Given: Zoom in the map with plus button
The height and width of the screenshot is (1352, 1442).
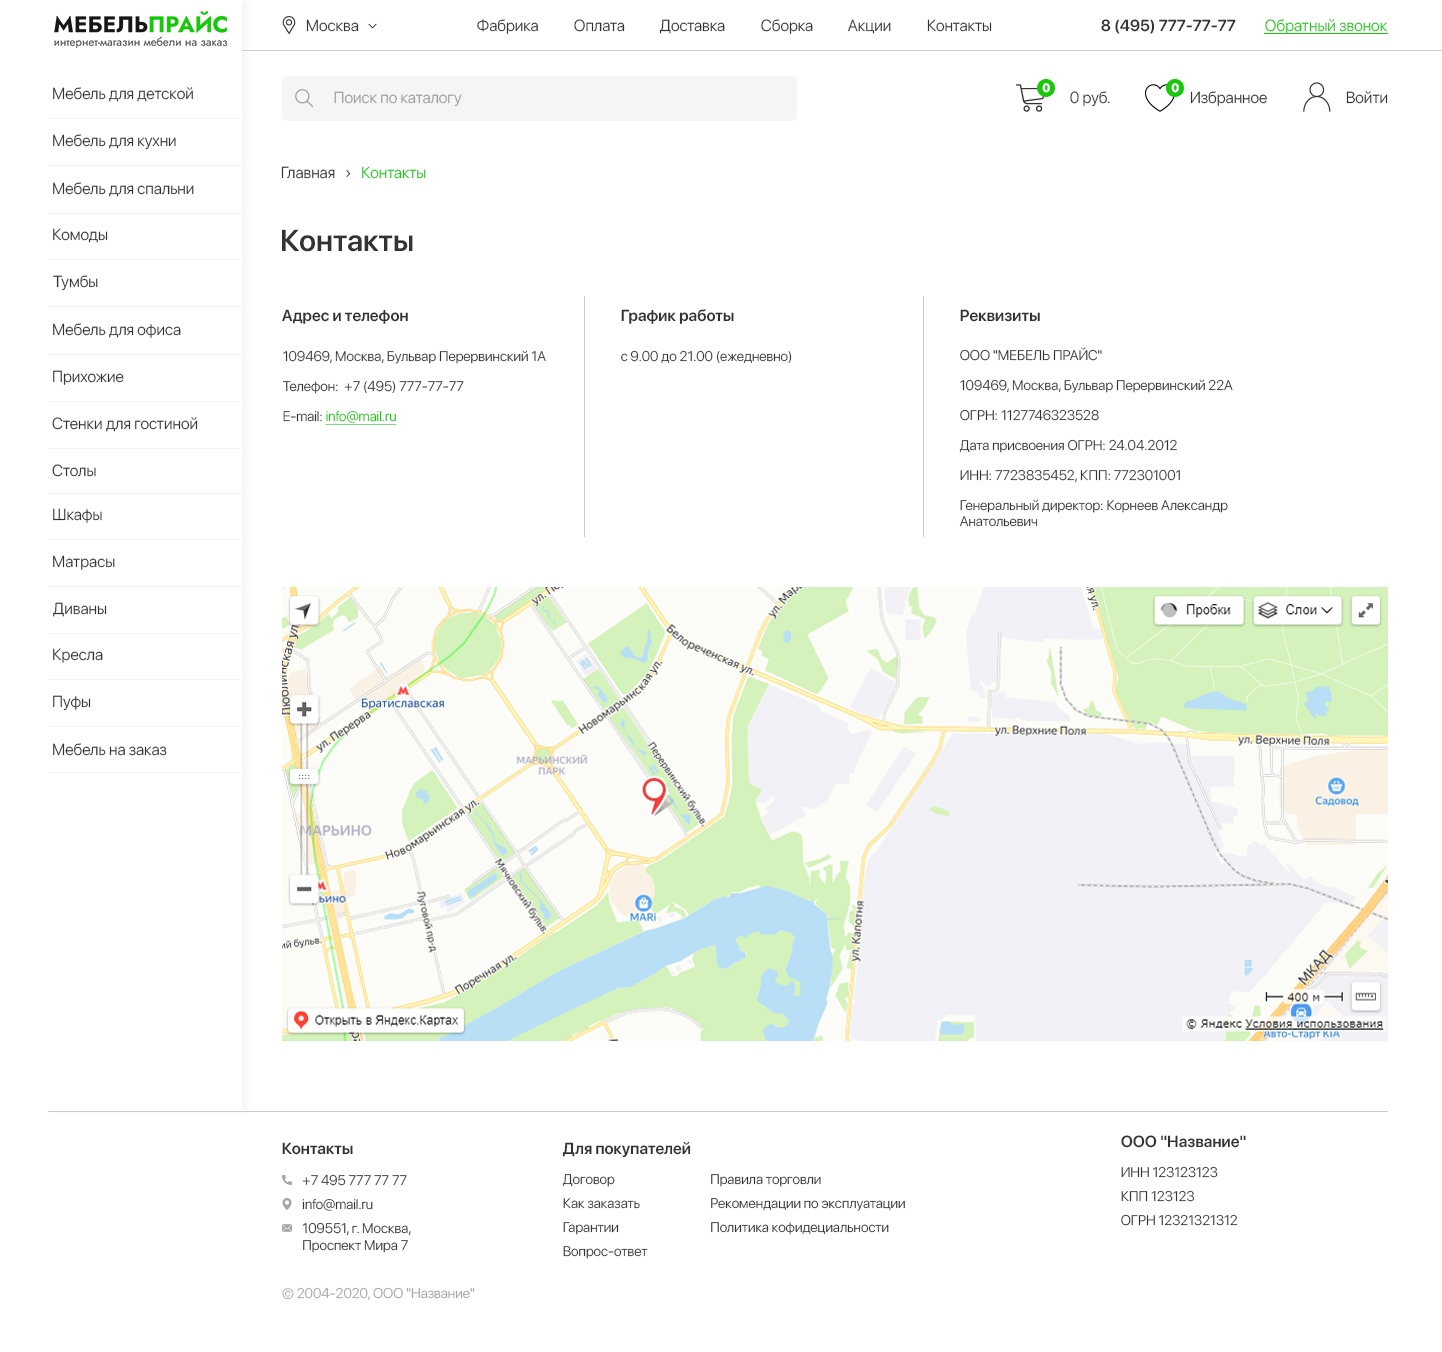Looking at the screenshot, I should (304, 709).
